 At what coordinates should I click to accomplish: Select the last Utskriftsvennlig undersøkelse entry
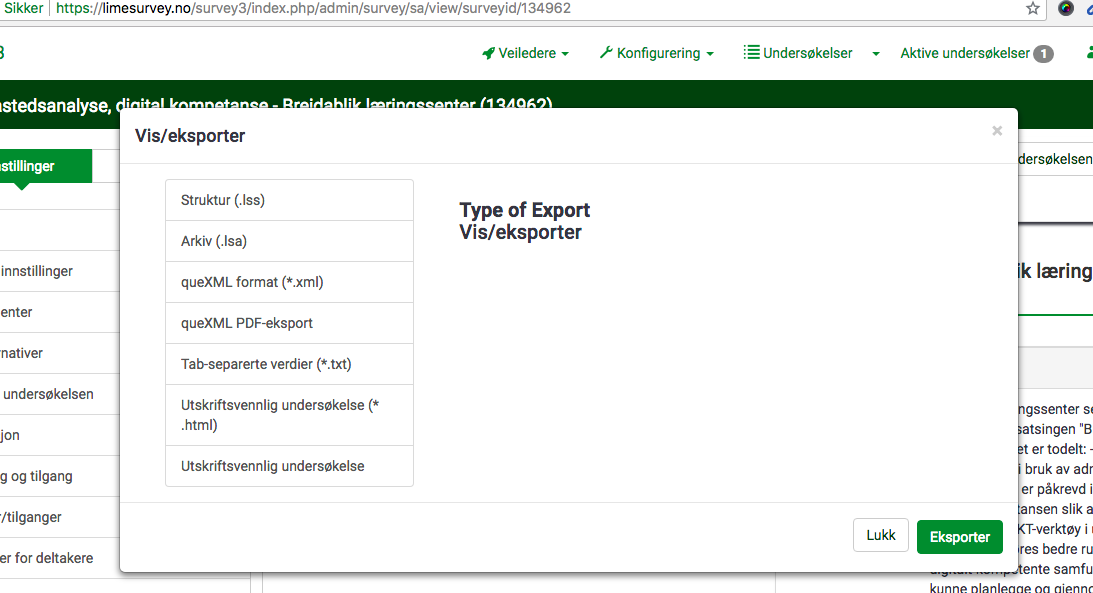(289, 466)
